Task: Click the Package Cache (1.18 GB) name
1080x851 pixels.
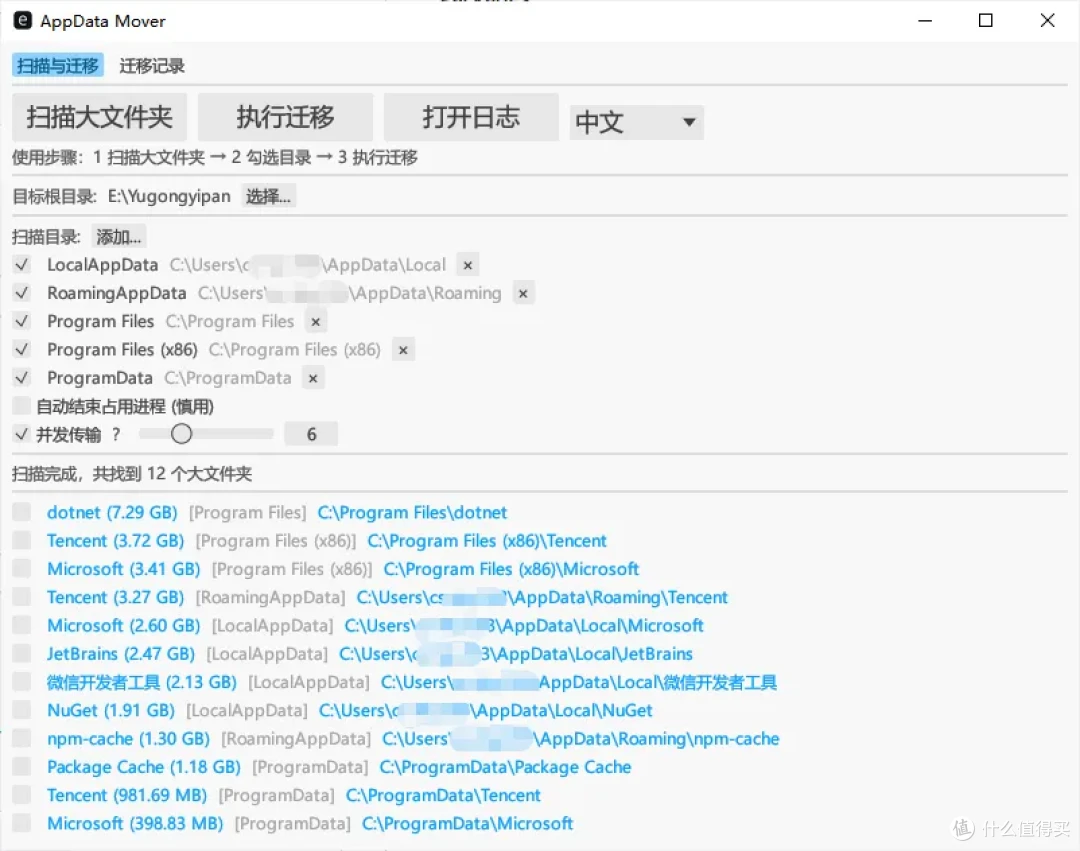Action: coord(143,766)
